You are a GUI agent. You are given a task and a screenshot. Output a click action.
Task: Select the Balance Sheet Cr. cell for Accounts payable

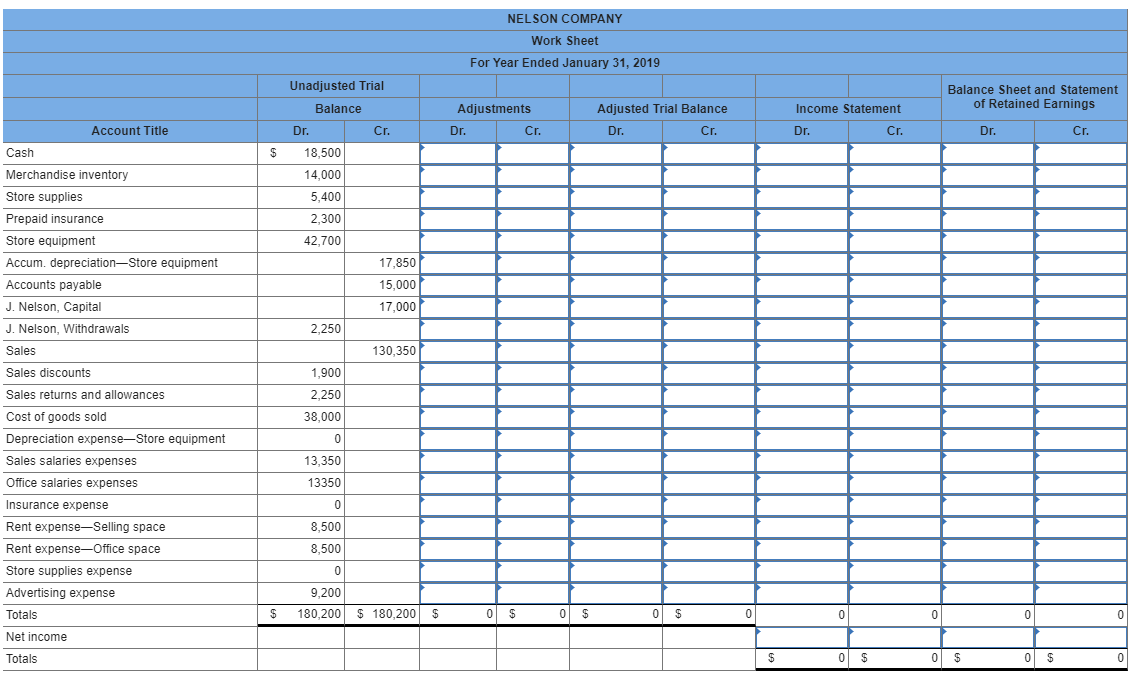pyautogui.click(x=1080, y=285)
